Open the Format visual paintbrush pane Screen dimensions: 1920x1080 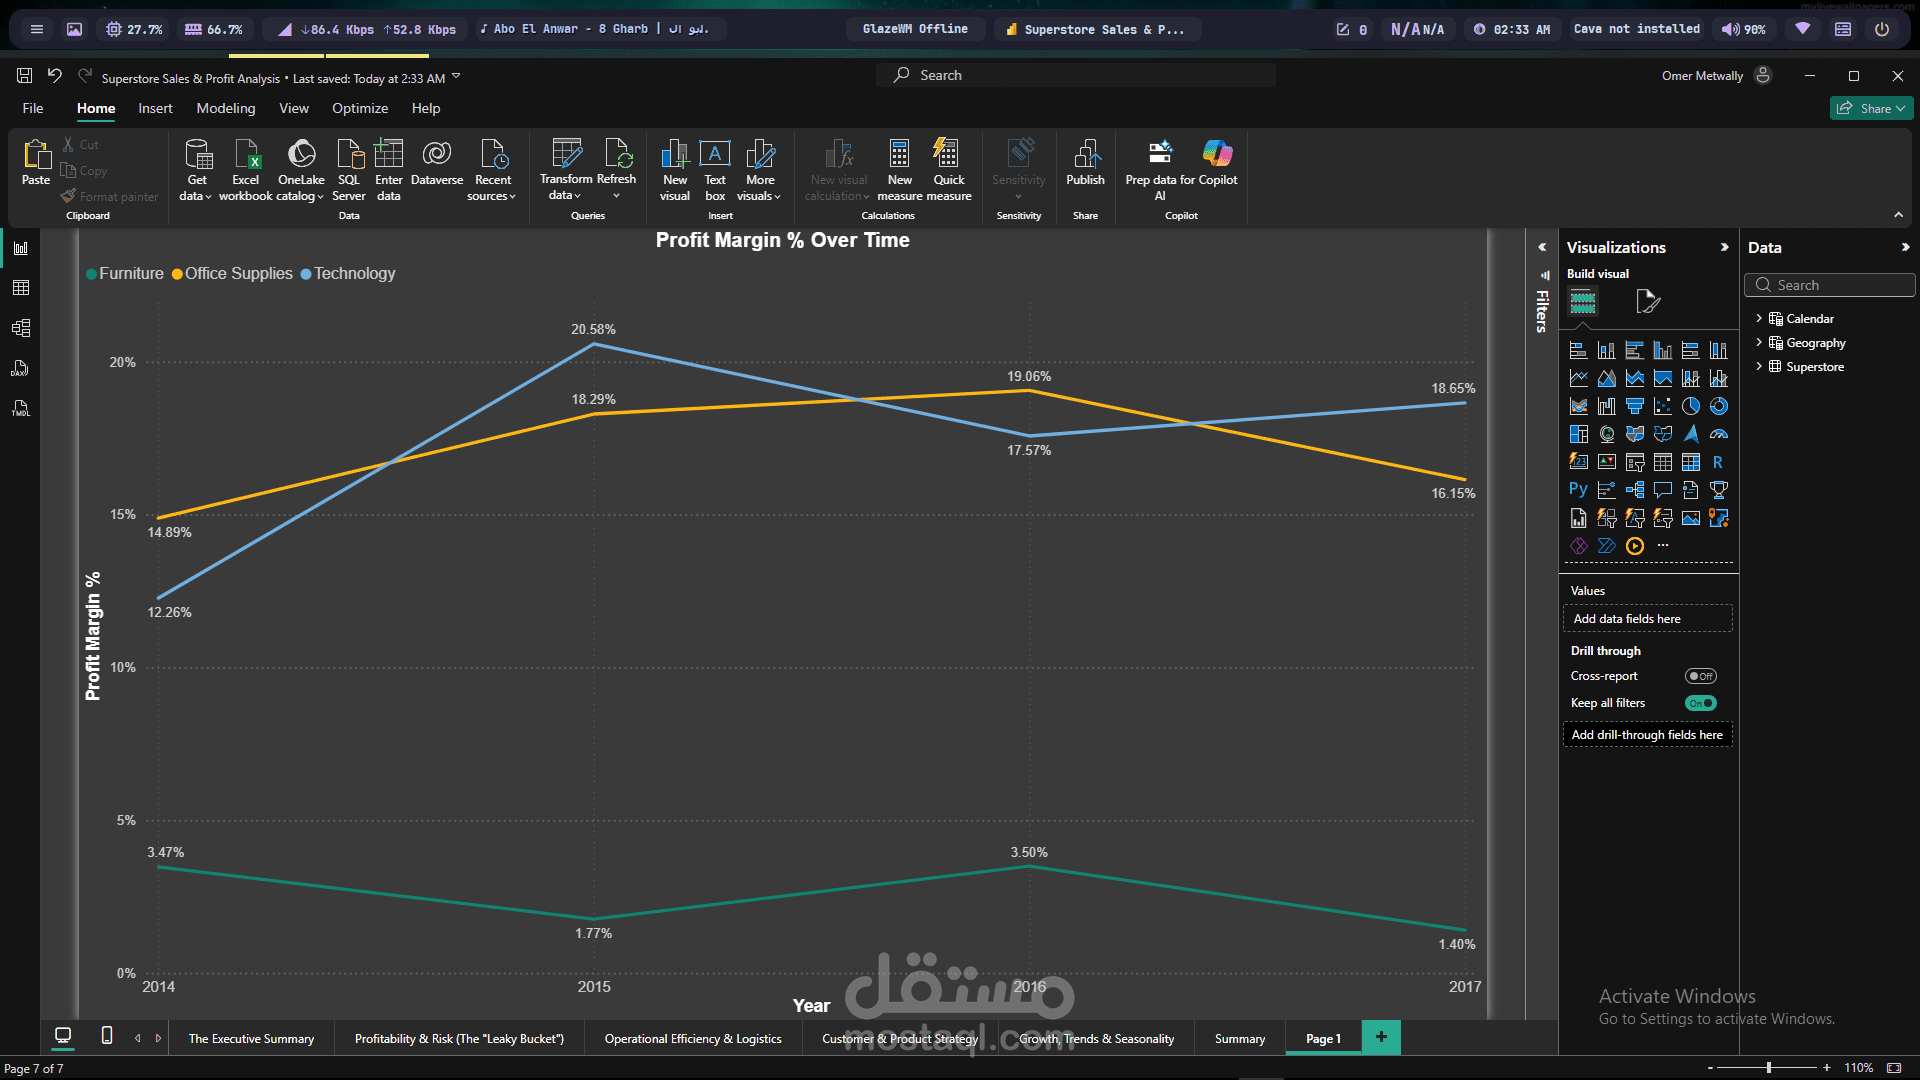coord(1647,301)
